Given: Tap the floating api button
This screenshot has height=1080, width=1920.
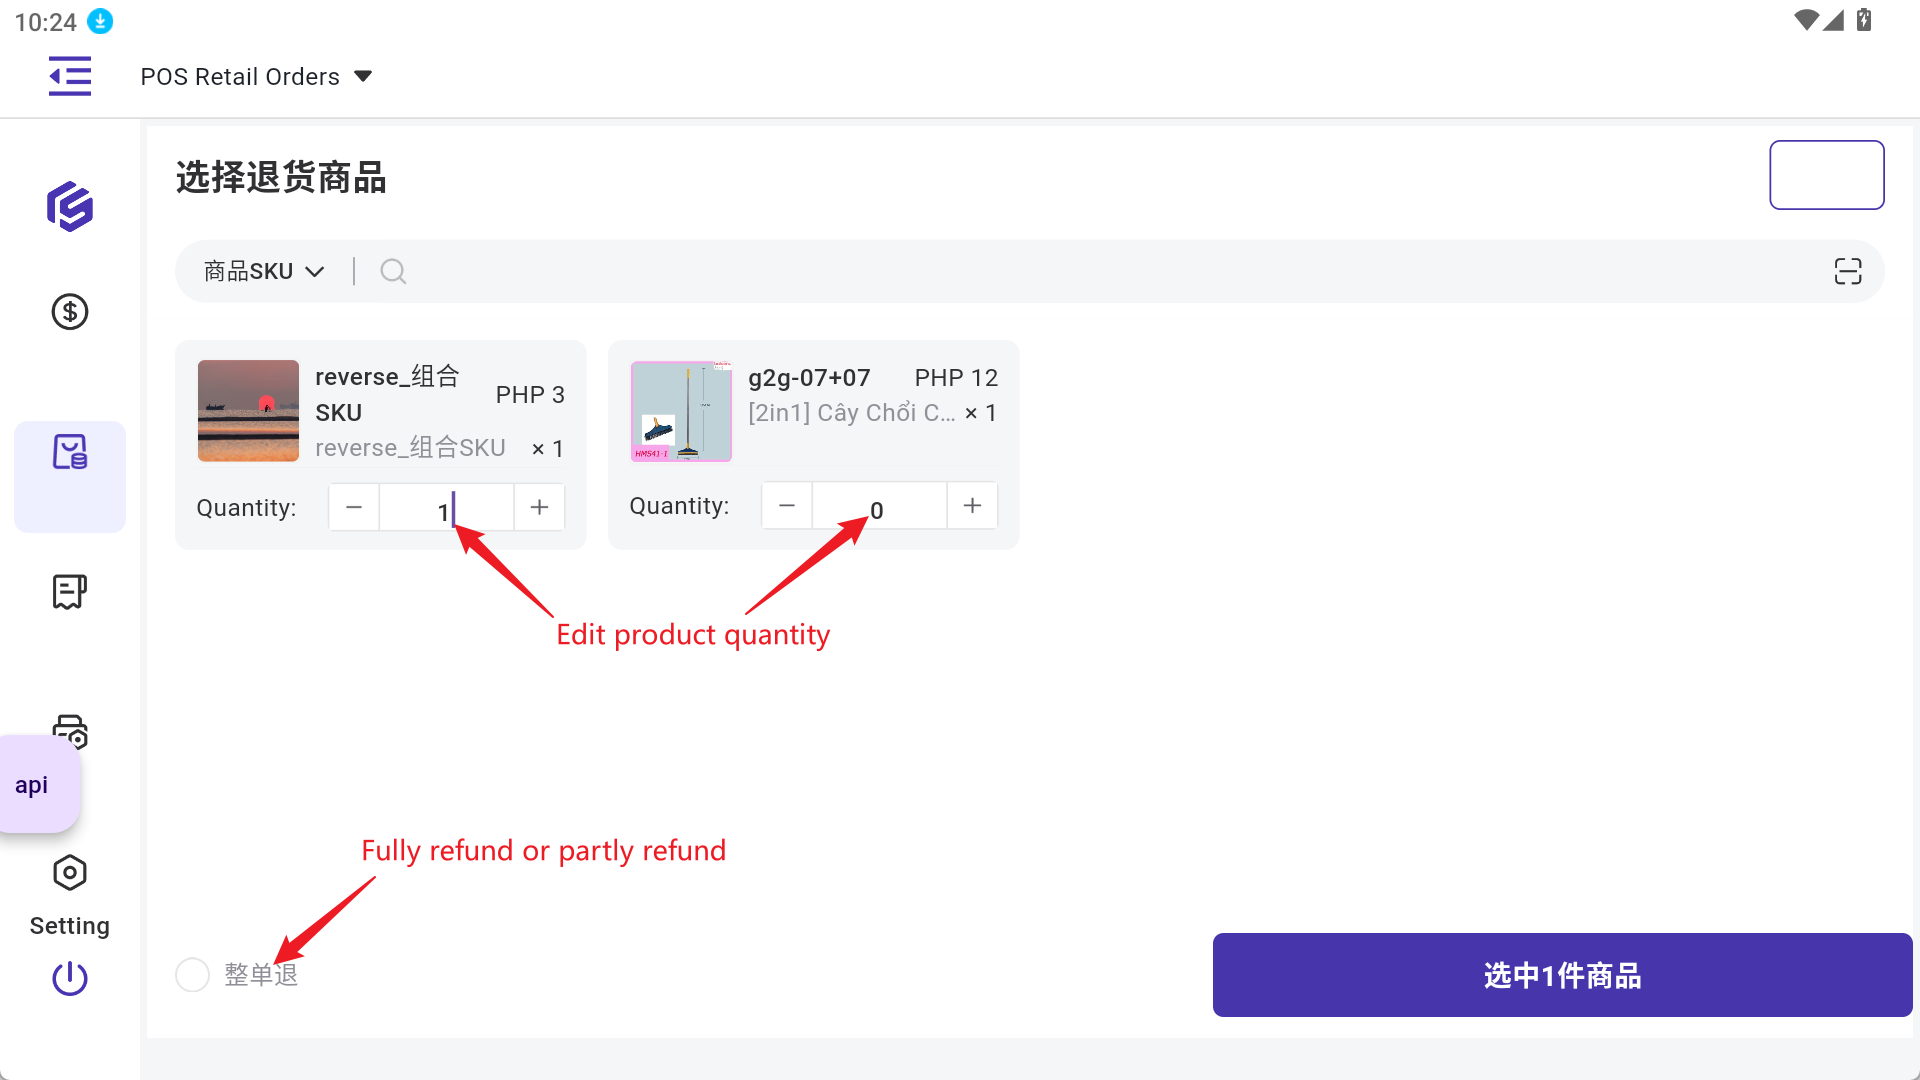Looking at the screenshot, I should [32, 785].
